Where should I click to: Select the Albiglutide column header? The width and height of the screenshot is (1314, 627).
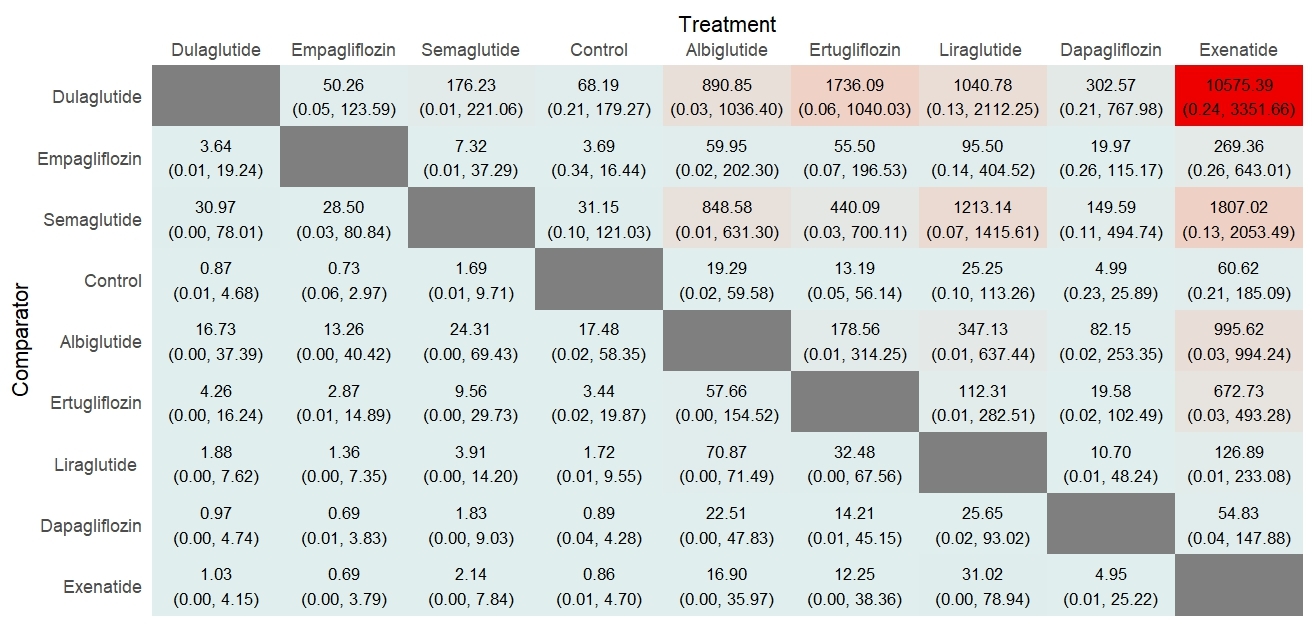(727, 50)
